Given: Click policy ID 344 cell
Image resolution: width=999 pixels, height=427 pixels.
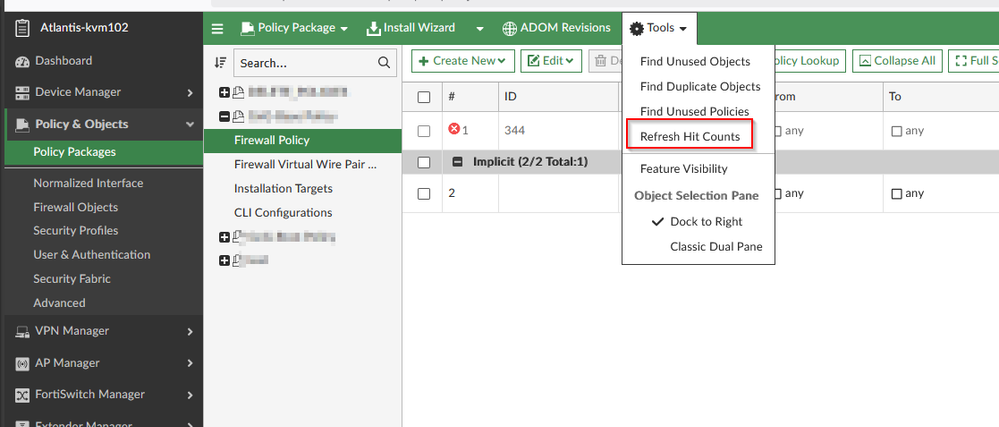Looking at the screenshot, I should coord(515,131).
